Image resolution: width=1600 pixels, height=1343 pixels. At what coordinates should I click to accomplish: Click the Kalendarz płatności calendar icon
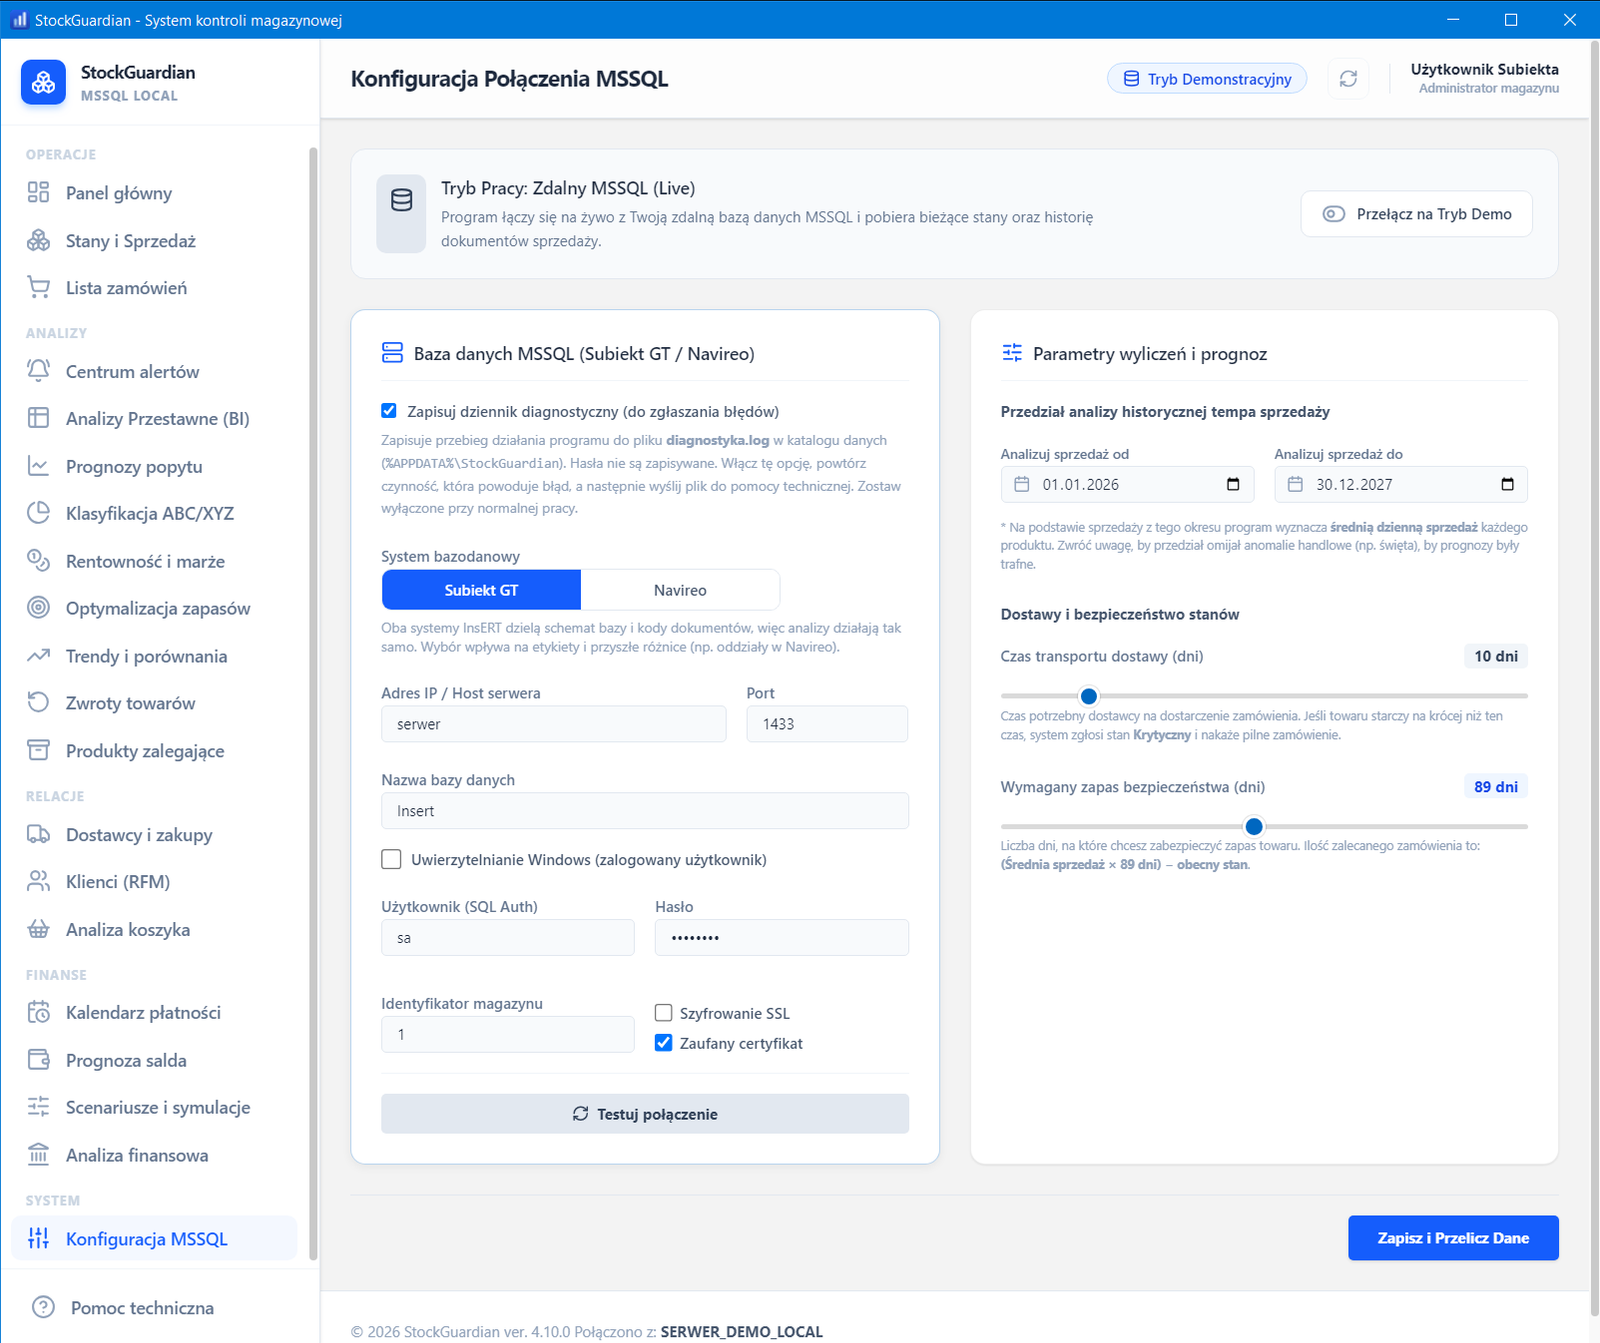coord(38,1012)
